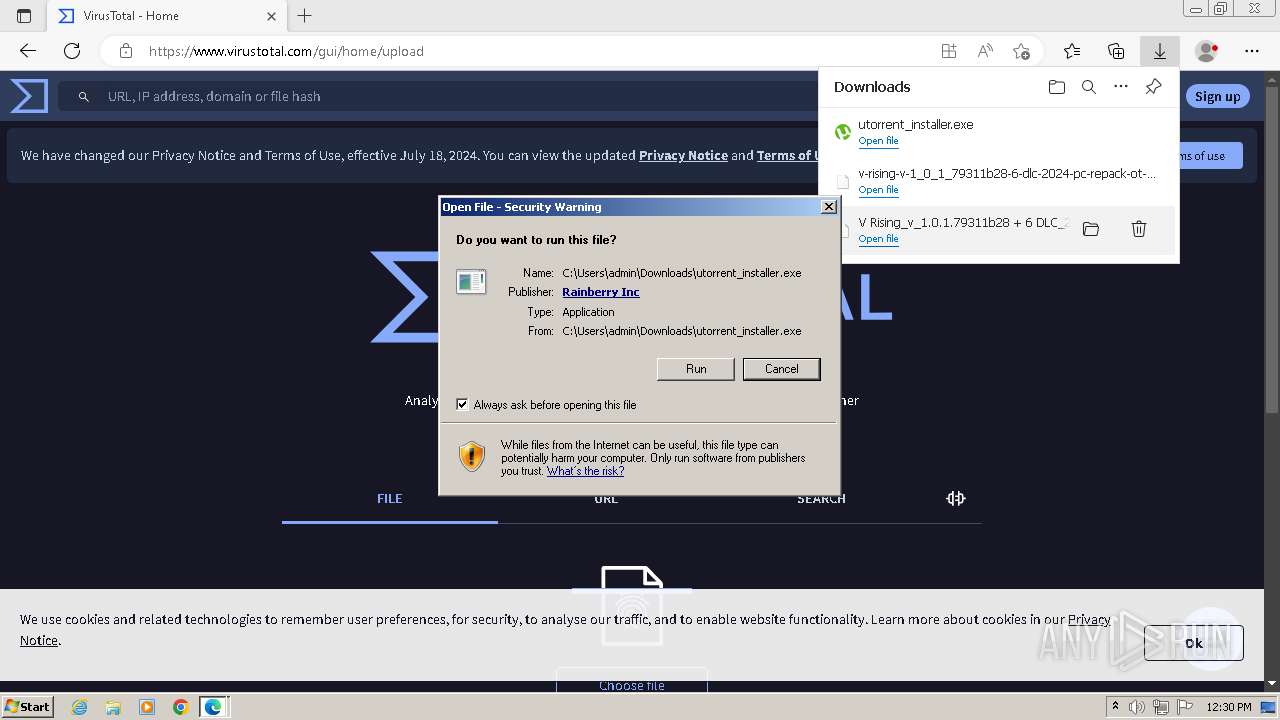The width and height of the screenshot is (1280, 720).
Task: Open File Explorer from taskbar
Action: pyautogui.click(x=113, y=707)
